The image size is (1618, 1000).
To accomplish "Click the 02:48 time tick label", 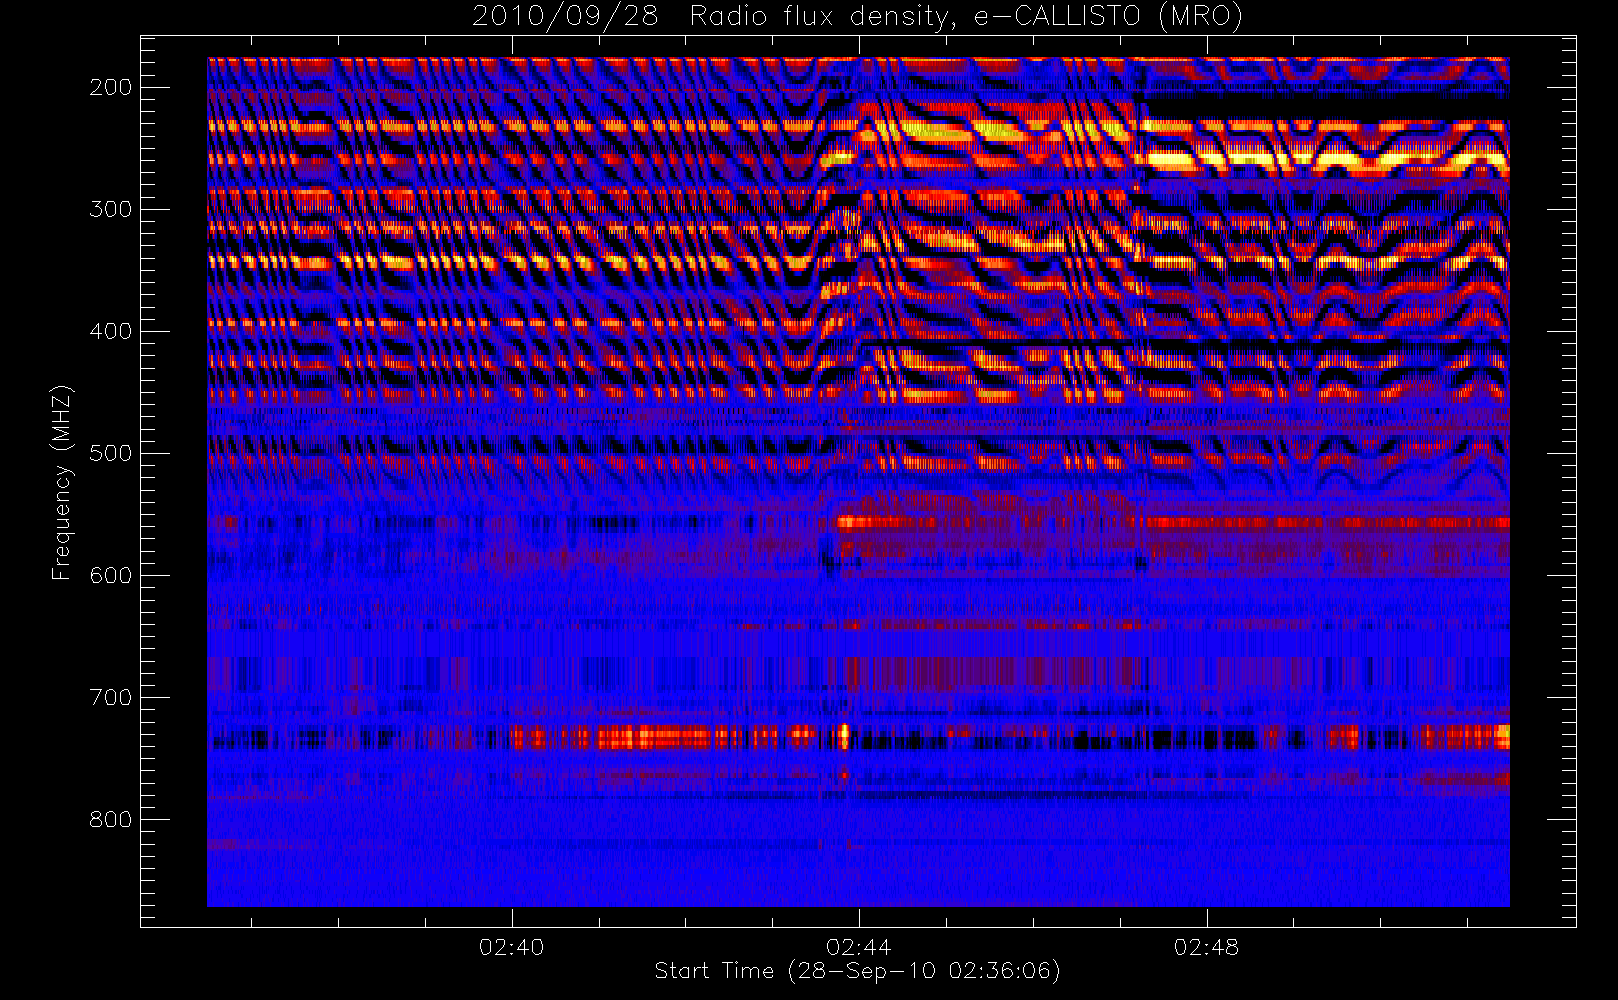I will [1206, 947].
